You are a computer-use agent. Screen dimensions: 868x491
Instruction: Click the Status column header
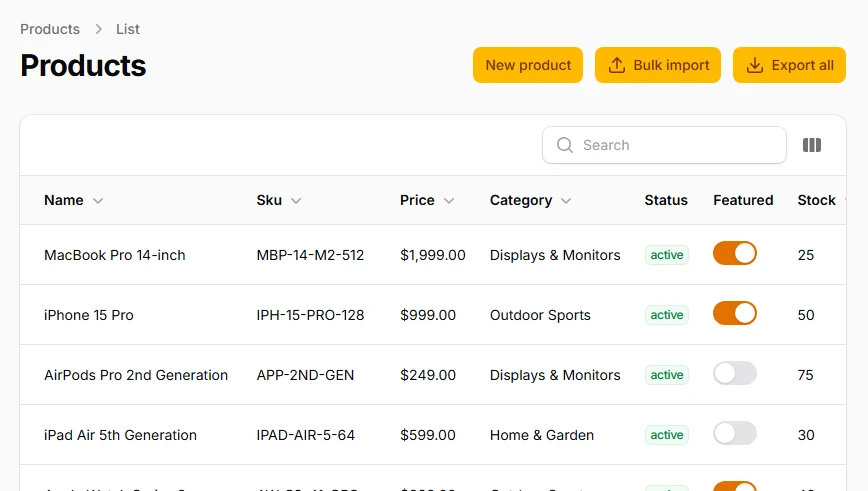666,200
